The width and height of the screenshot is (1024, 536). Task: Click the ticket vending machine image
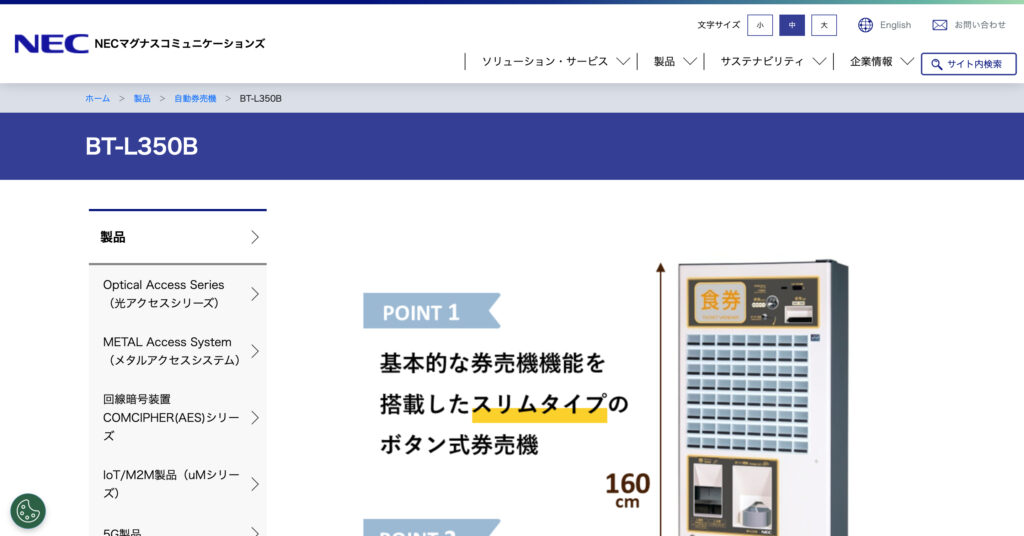pyautogui.click(x=763, y=398)
